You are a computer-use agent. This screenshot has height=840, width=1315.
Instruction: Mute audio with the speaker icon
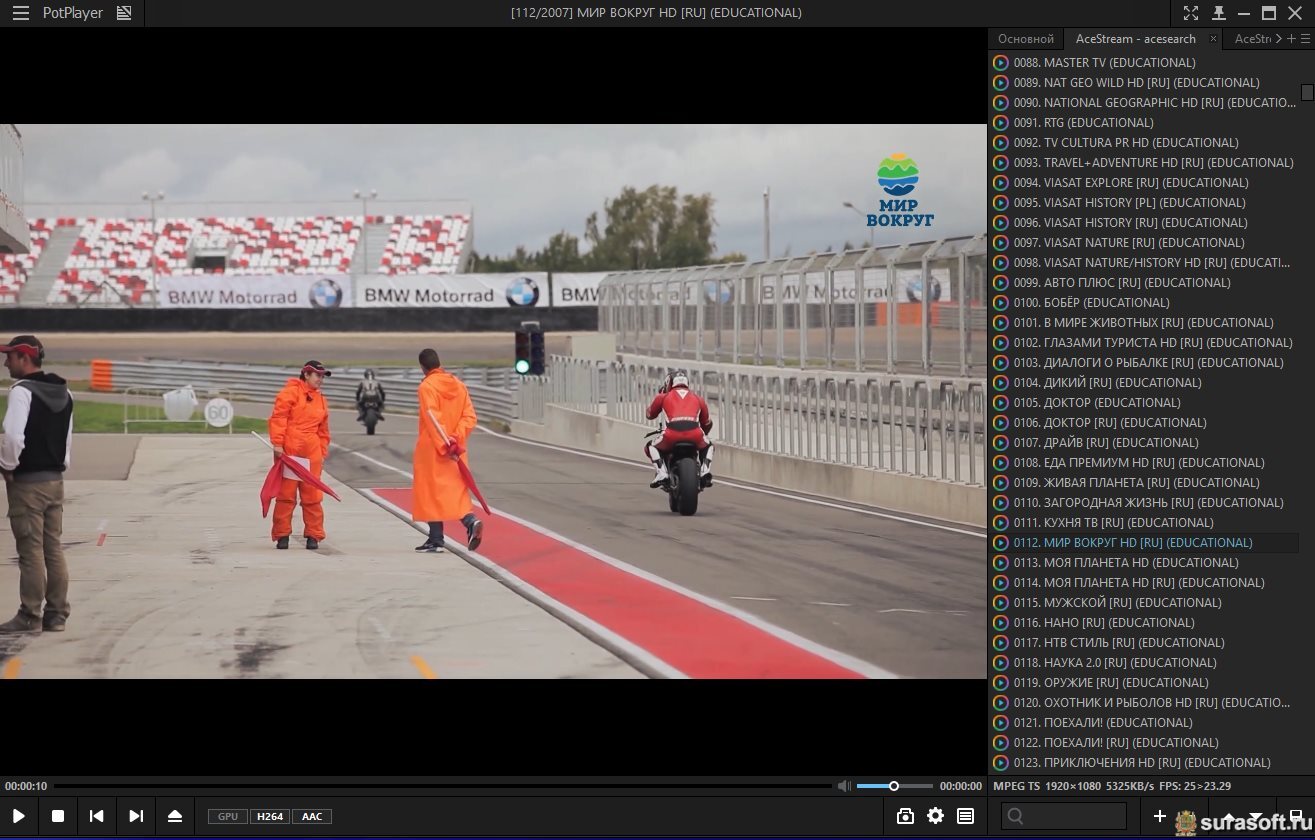(x=845, y=786)
